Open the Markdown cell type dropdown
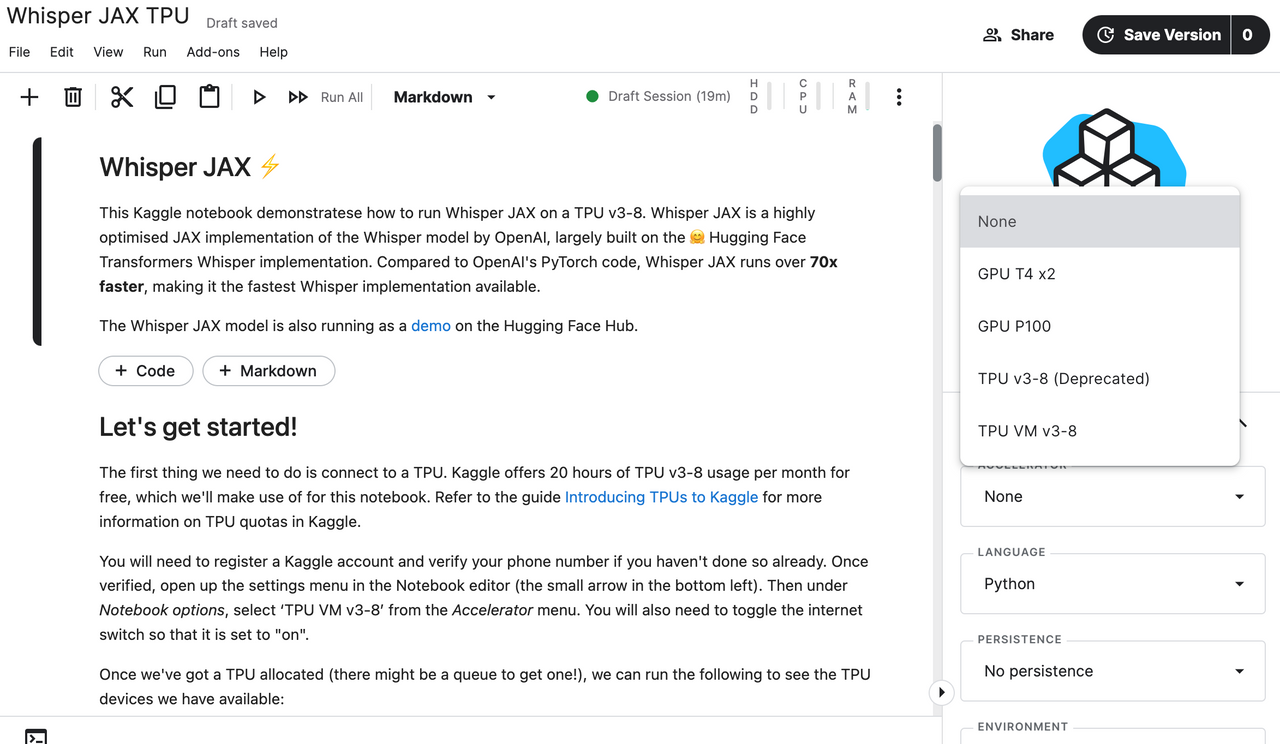 [444, 97]
